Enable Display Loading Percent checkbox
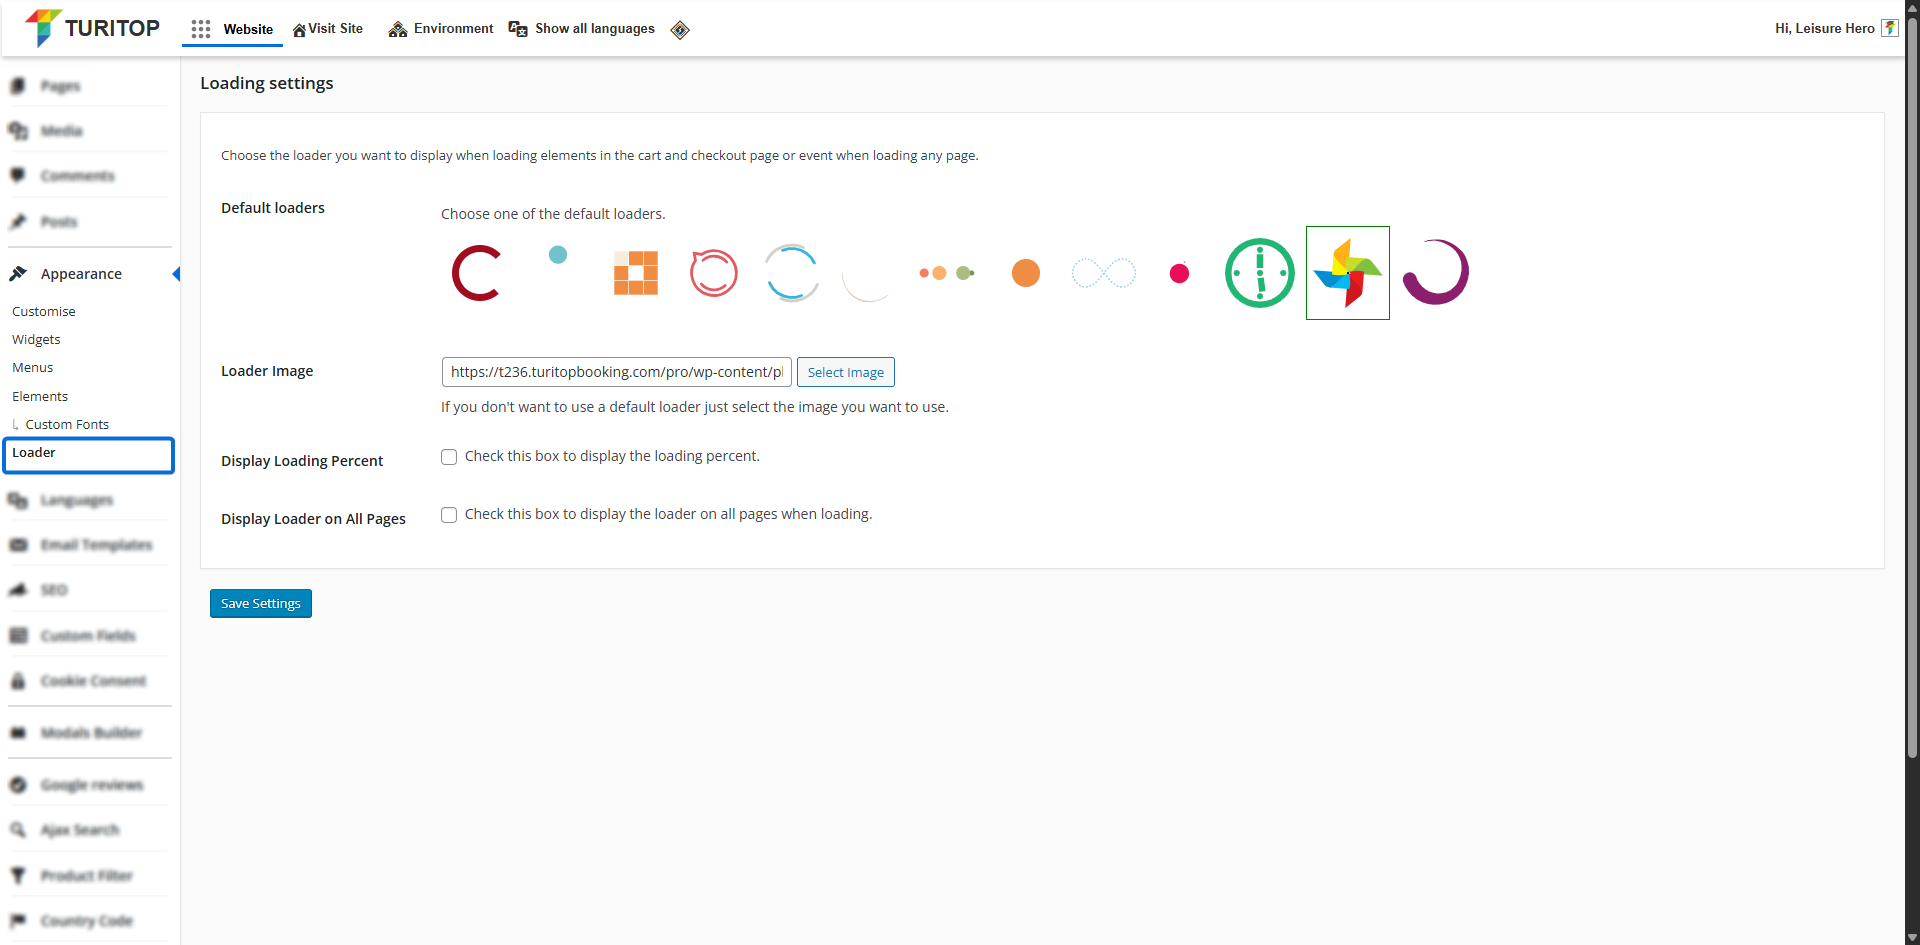1920x945 pixels. [449, 457]
